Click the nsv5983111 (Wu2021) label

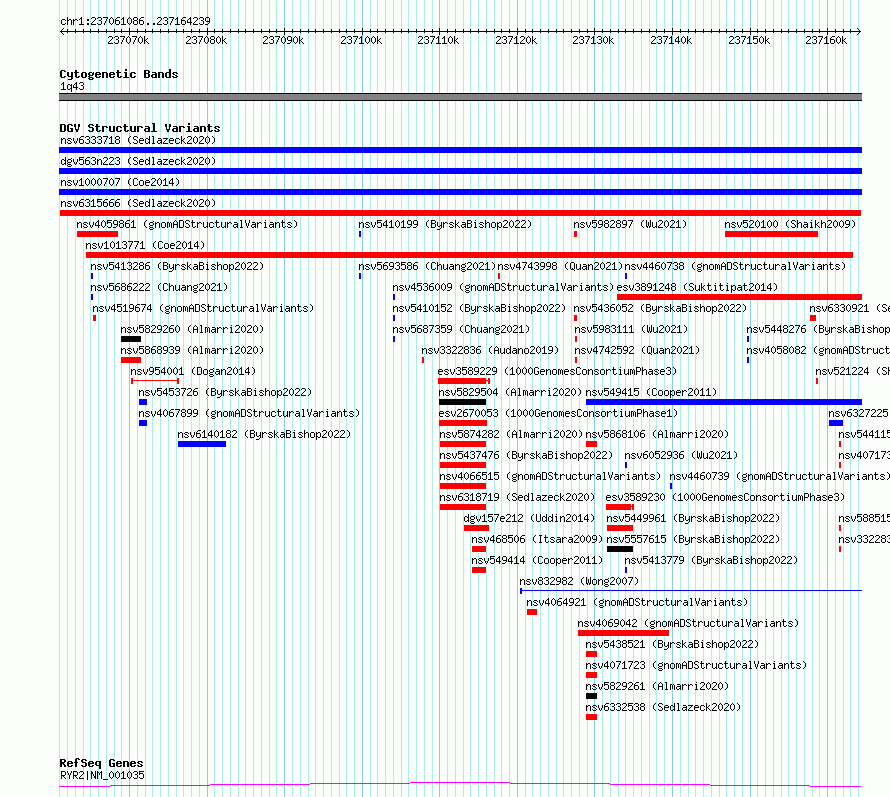tap(631, 329)
